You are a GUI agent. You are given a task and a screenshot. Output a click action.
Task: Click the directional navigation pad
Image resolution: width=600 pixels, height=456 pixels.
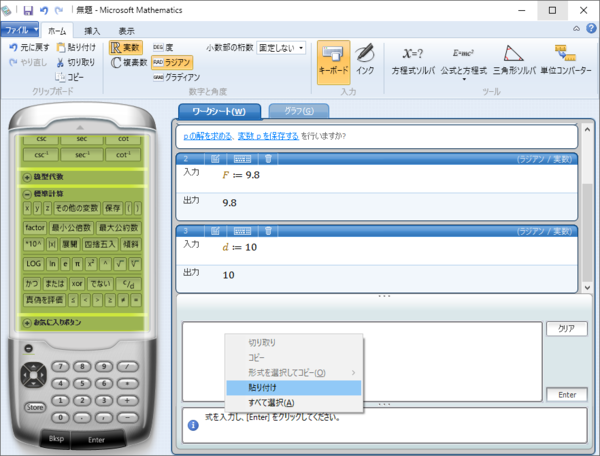pos(33,375)
